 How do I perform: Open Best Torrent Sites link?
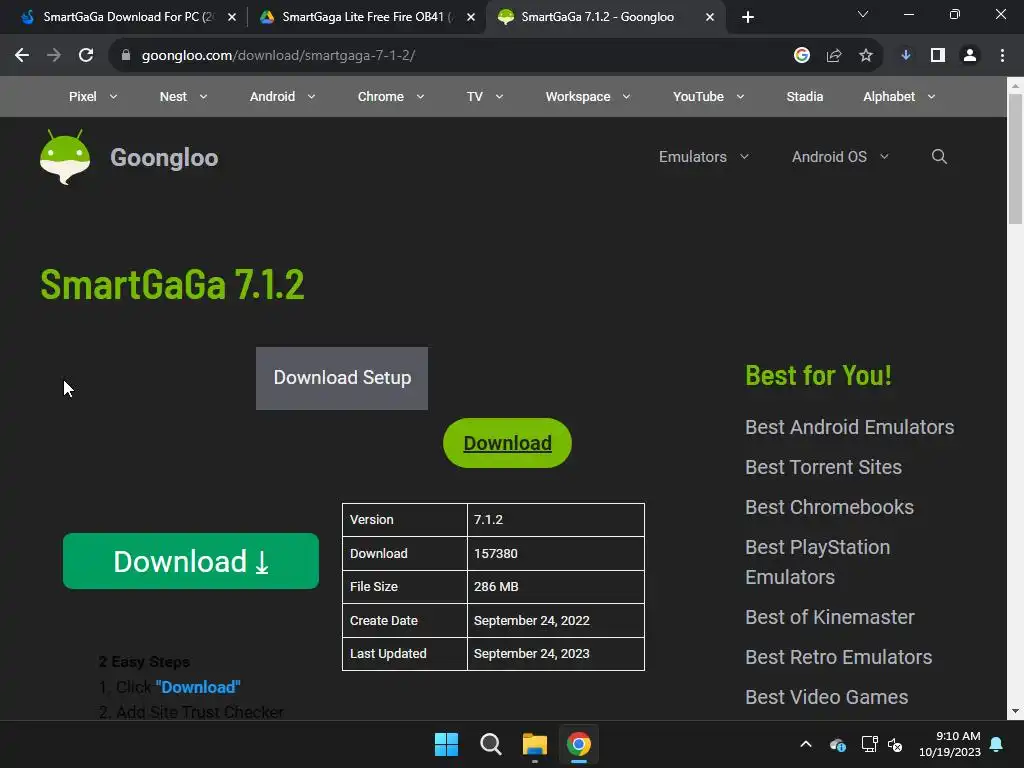[824, 467]
